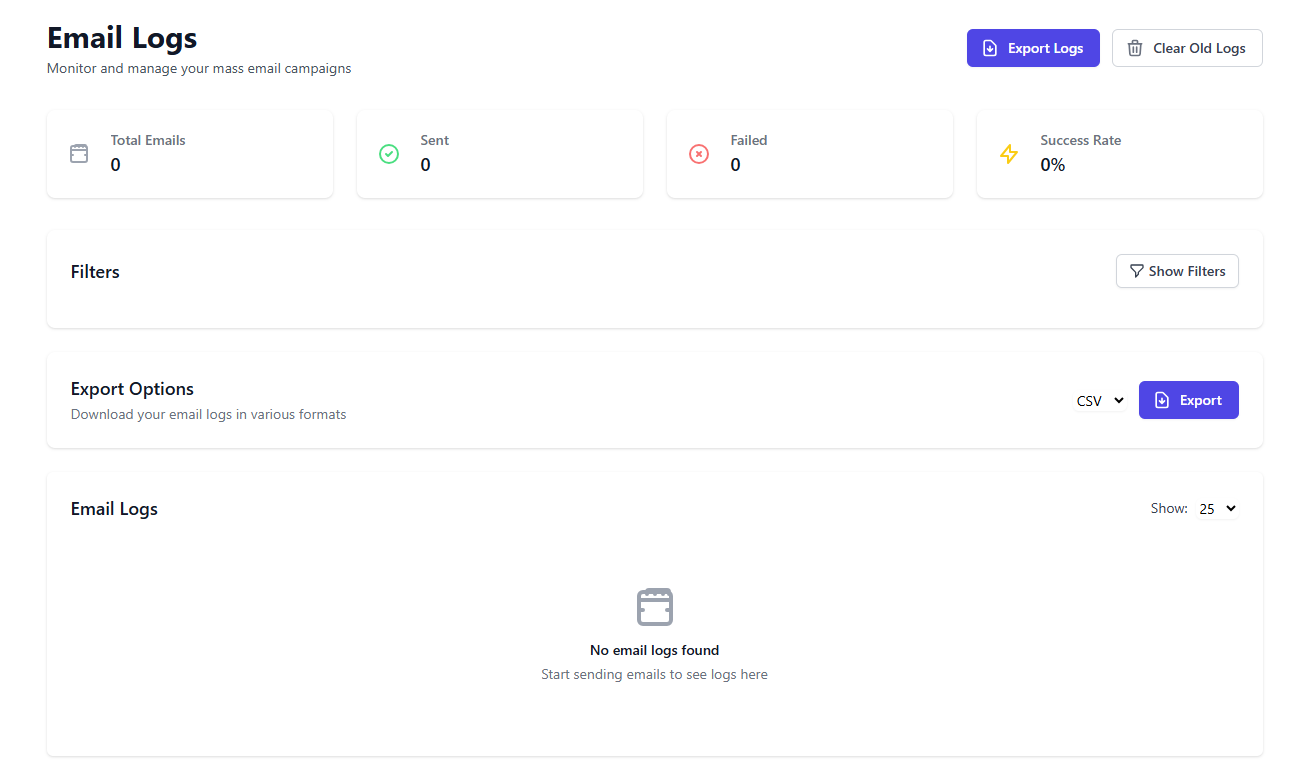Viewport: 1291px width, 769px height.
Task: Click the lightning bolt Success Rate icon
Action: click(x=1009, y=154)
